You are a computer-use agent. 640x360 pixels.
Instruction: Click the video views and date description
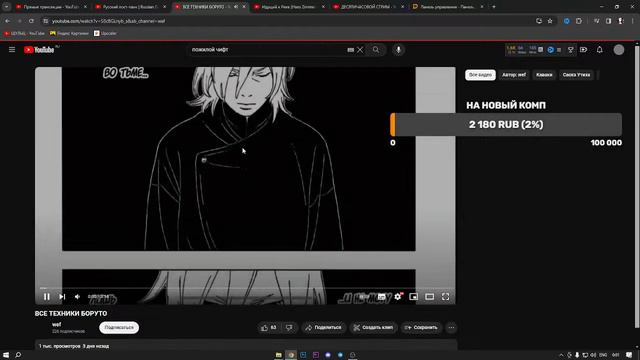click(74, 346)
